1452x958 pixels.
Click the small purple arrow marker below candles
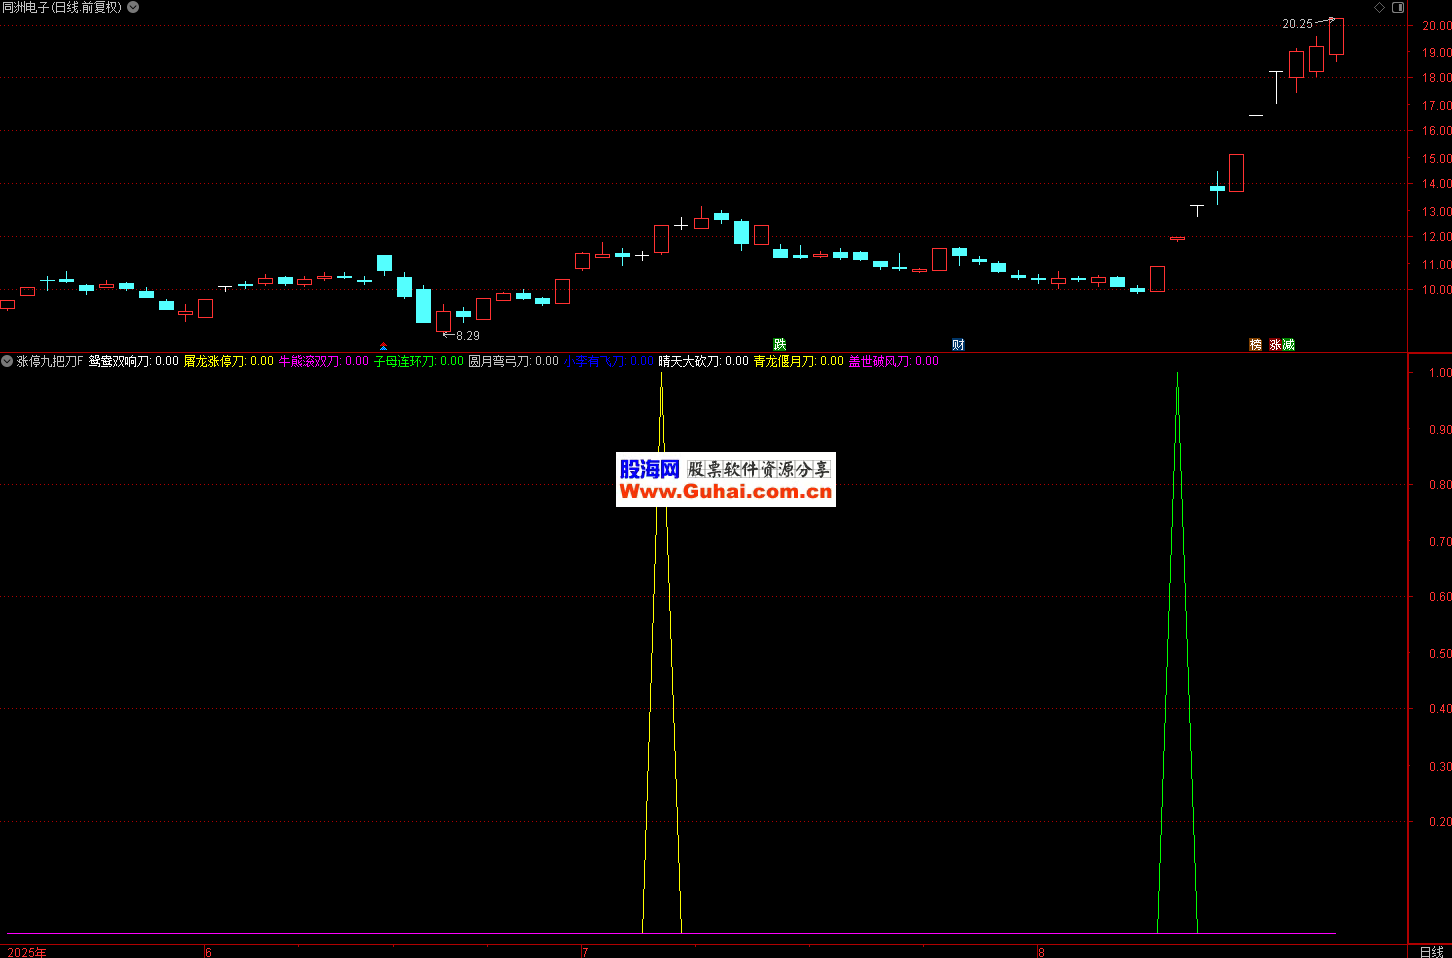pyautogui.click(x=383, y=347)
